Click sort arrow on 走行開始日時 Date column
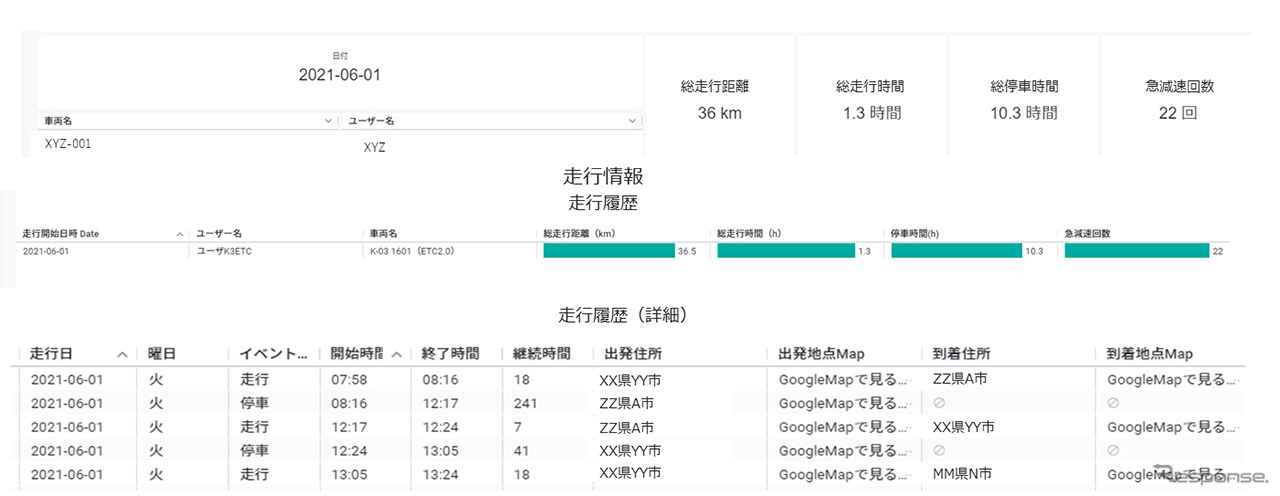Viewport: 1280px width, 496px height. point(180,234)
